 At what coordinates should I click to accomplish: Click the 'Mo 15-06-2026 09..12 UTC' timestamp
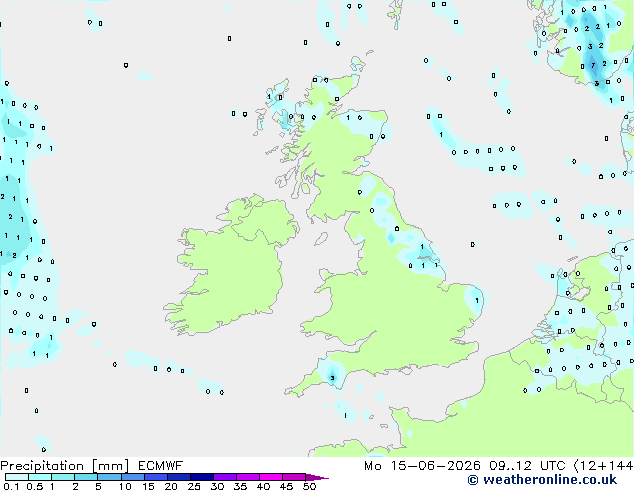[465, 466]
